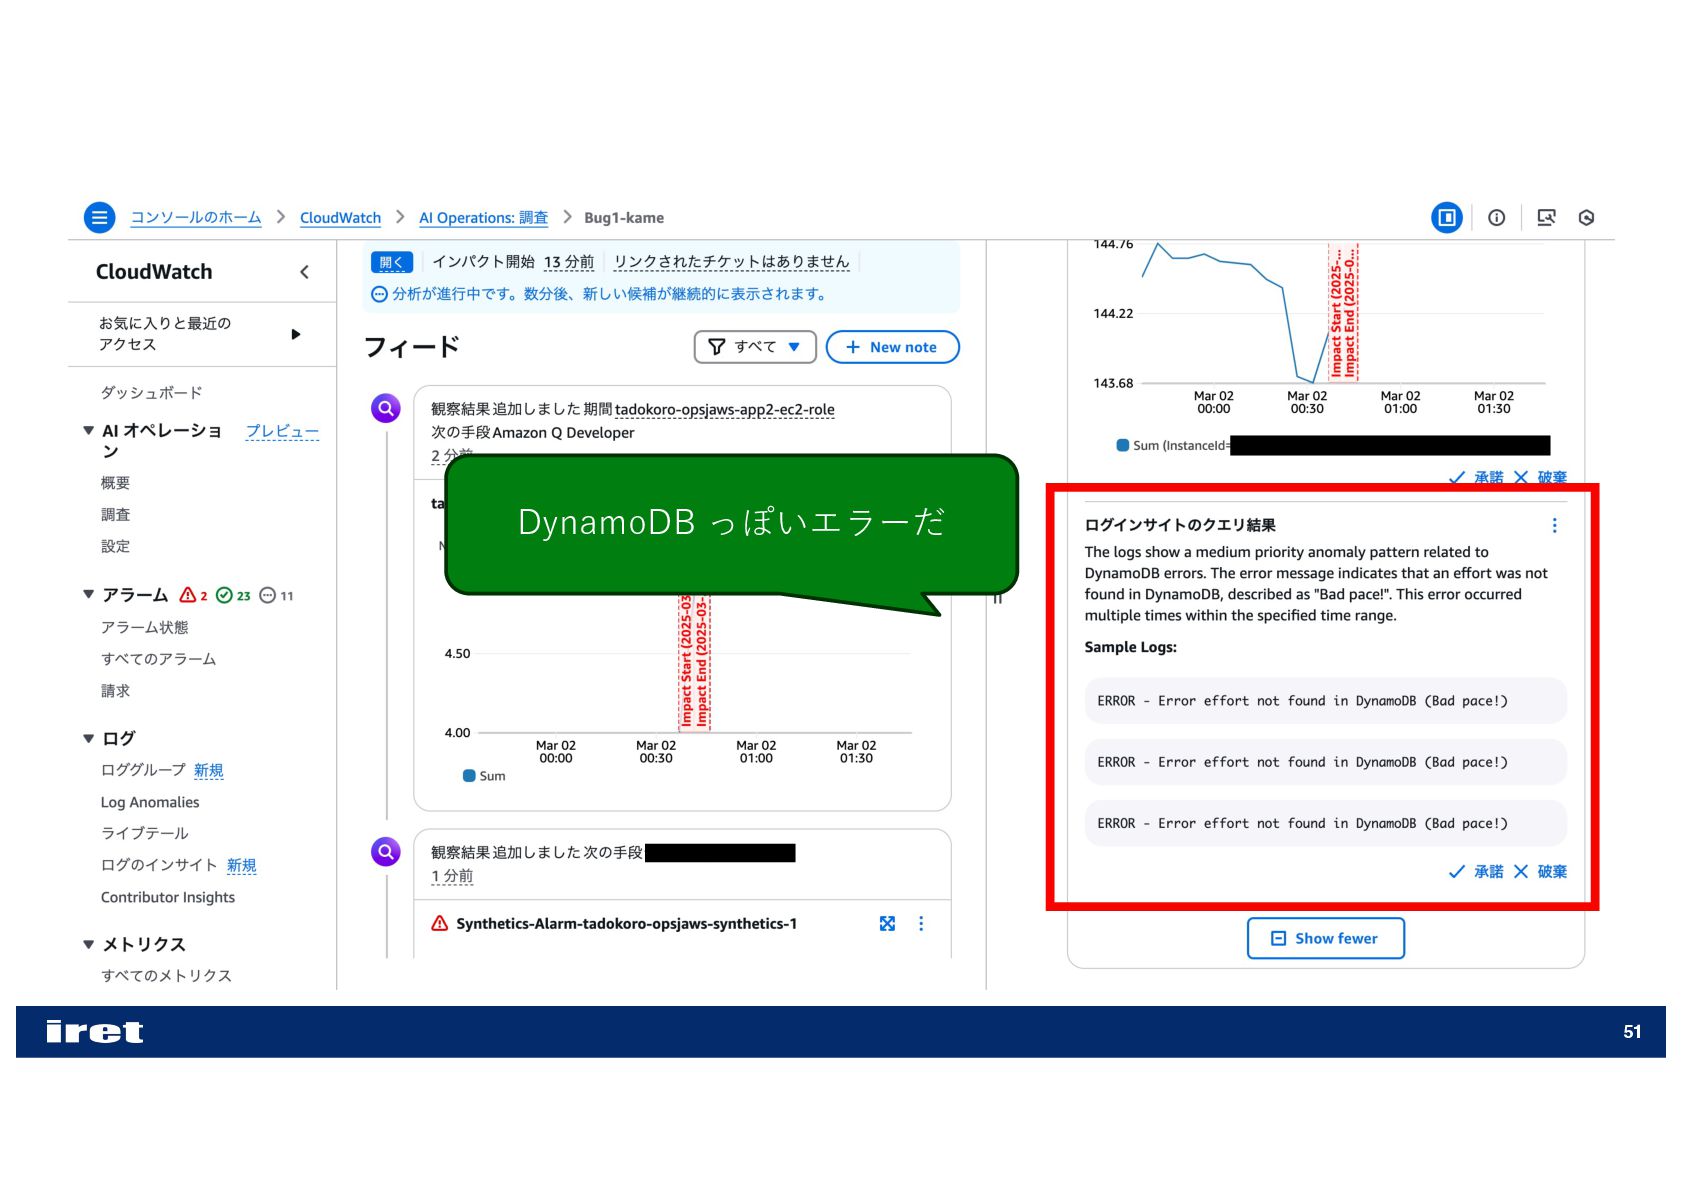Discard the upper metric suggestion with 破棄

click(x=1540, y=477)
